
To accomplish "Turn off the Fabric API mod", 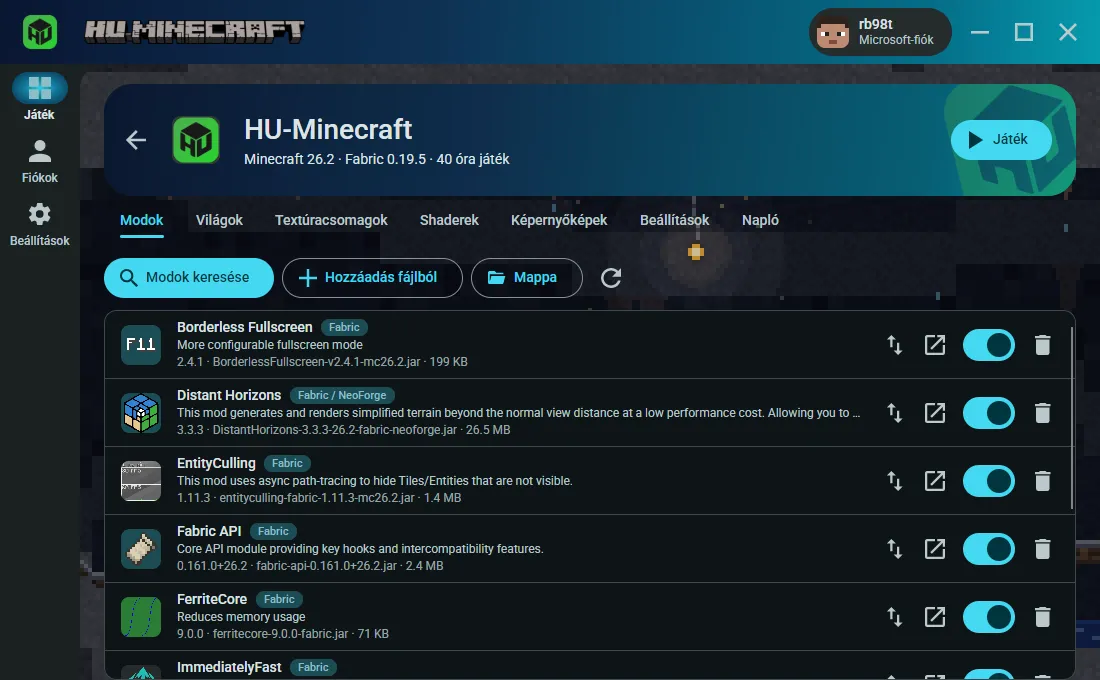I will [x=988, y=549].
